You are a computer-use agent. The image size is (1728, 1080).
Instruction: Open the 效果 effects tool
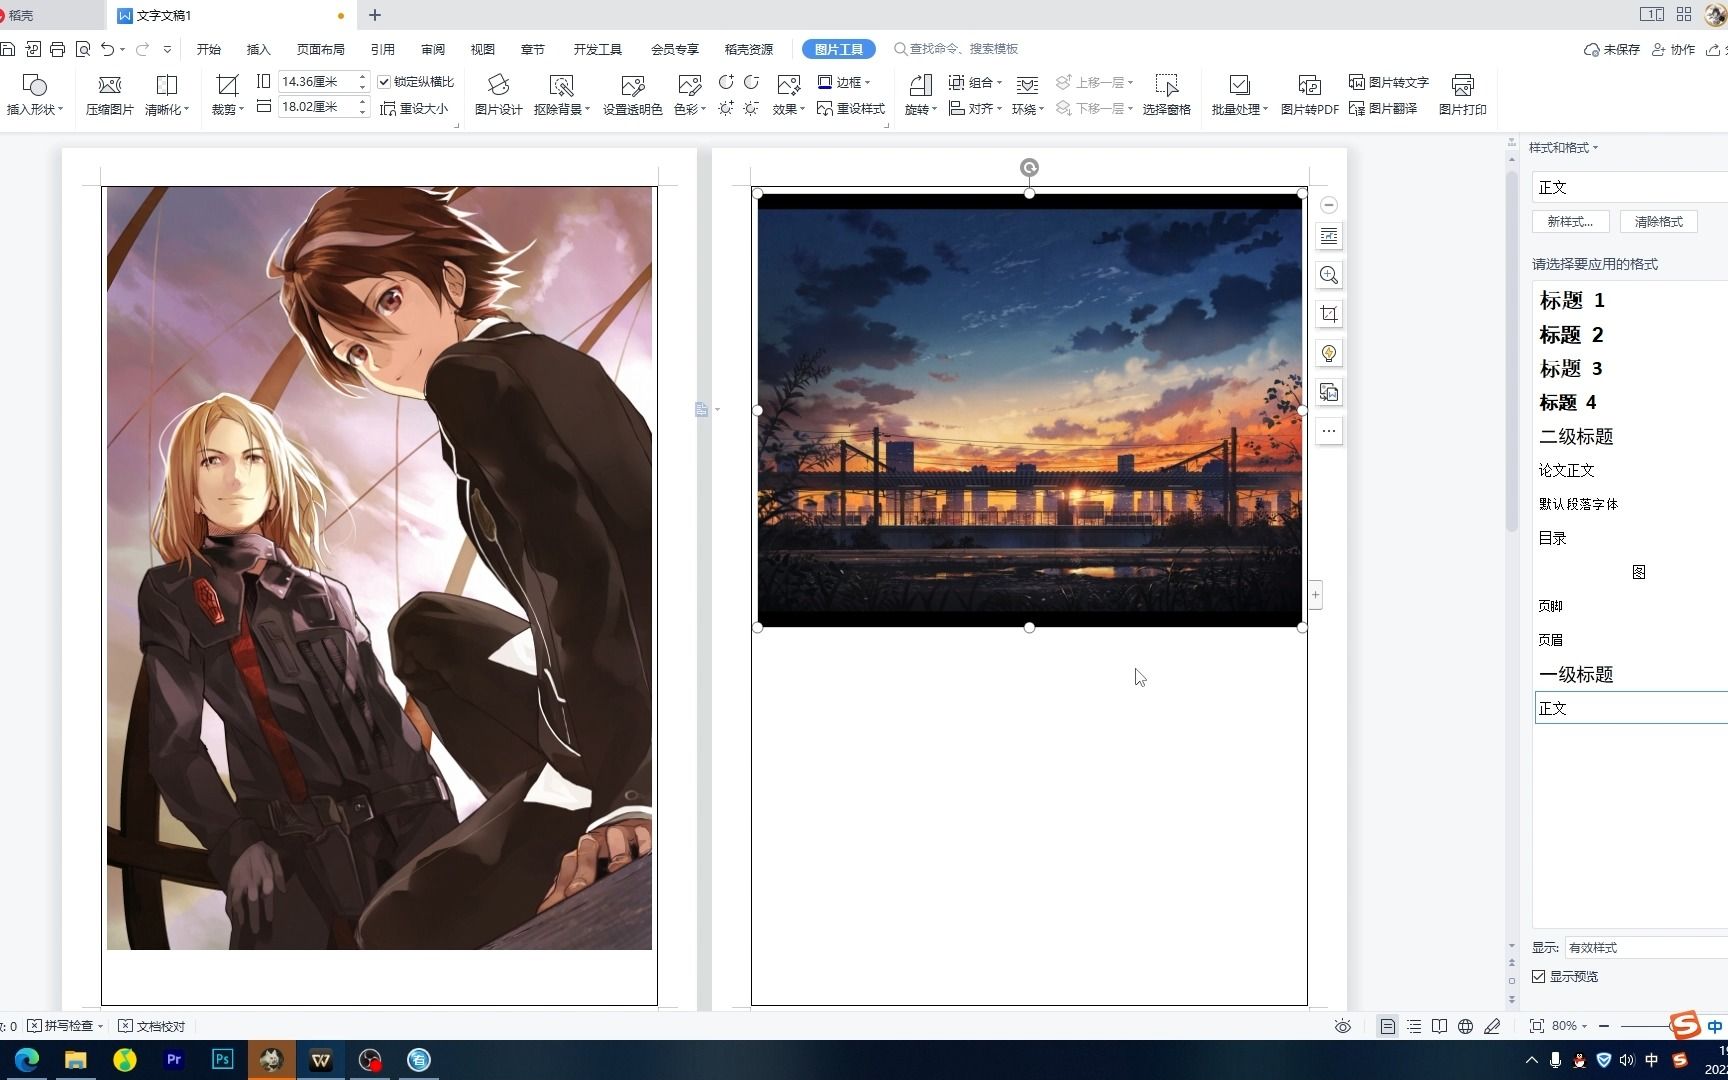(x=788, y=95)
